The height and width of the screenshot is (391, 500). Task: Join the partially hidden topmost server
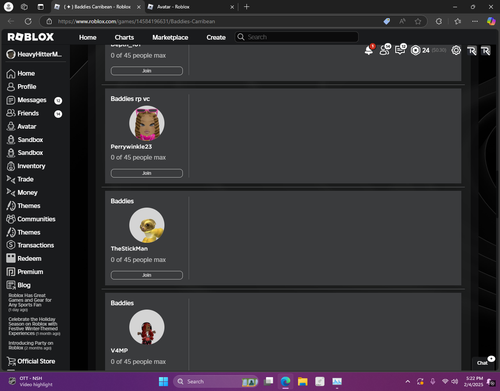[x=147, y=71]
